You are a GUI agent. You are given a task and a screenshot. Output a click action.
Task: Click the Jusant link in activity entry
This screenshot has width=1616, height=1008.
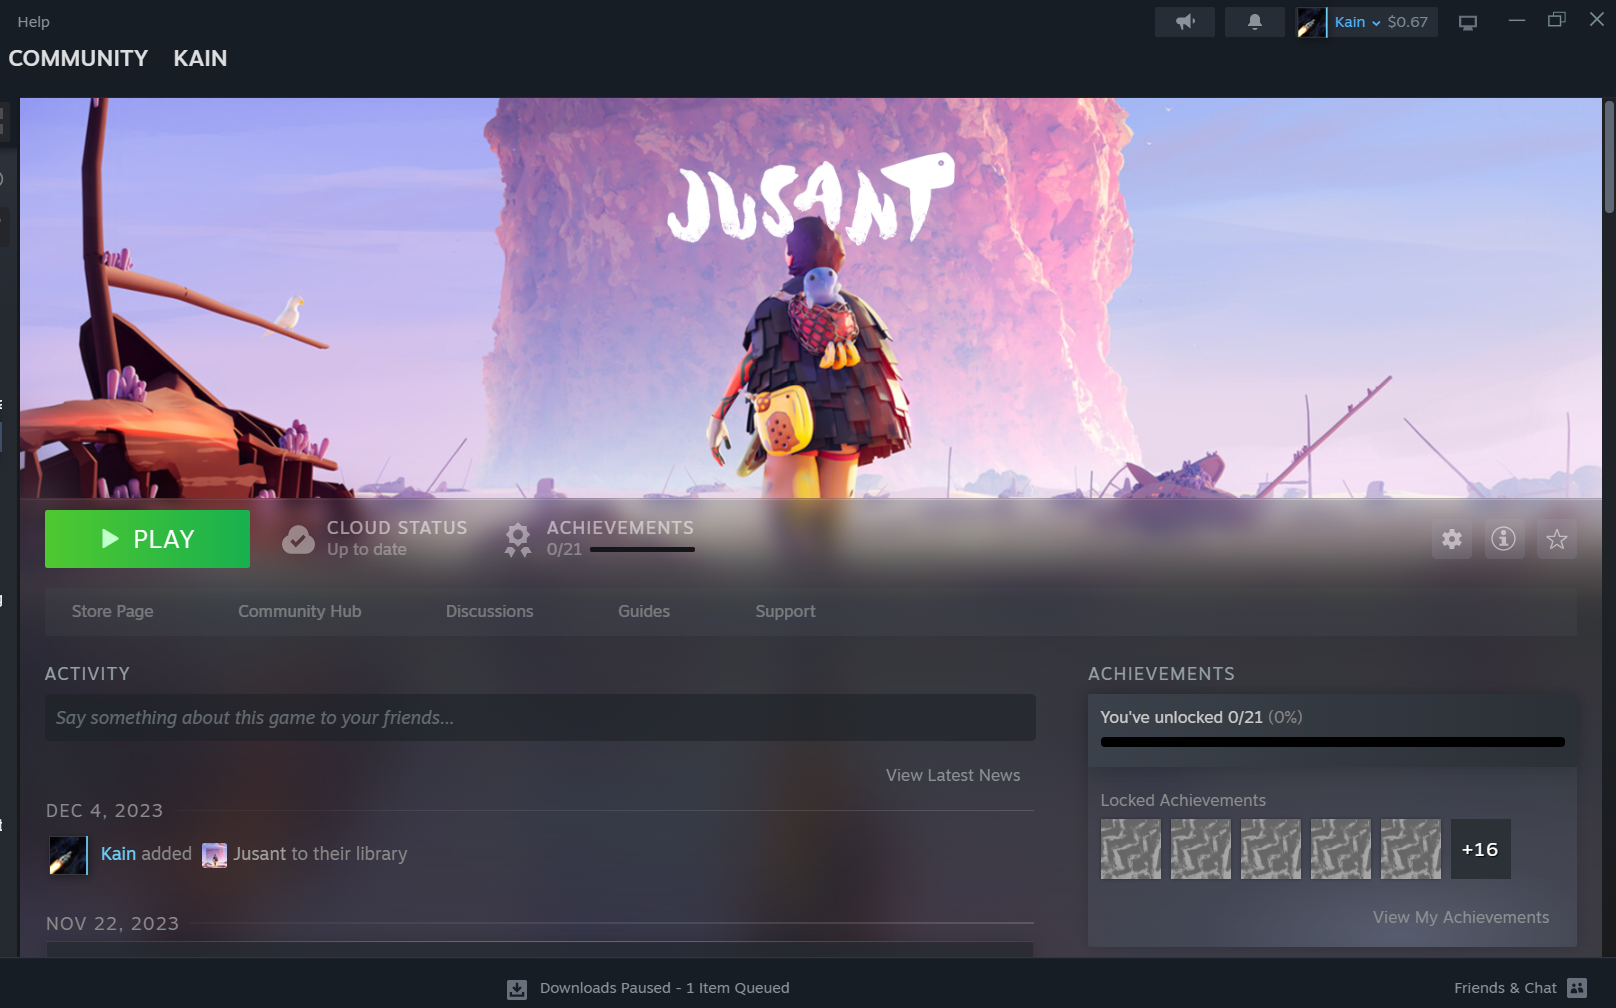[x=260, y=854]
